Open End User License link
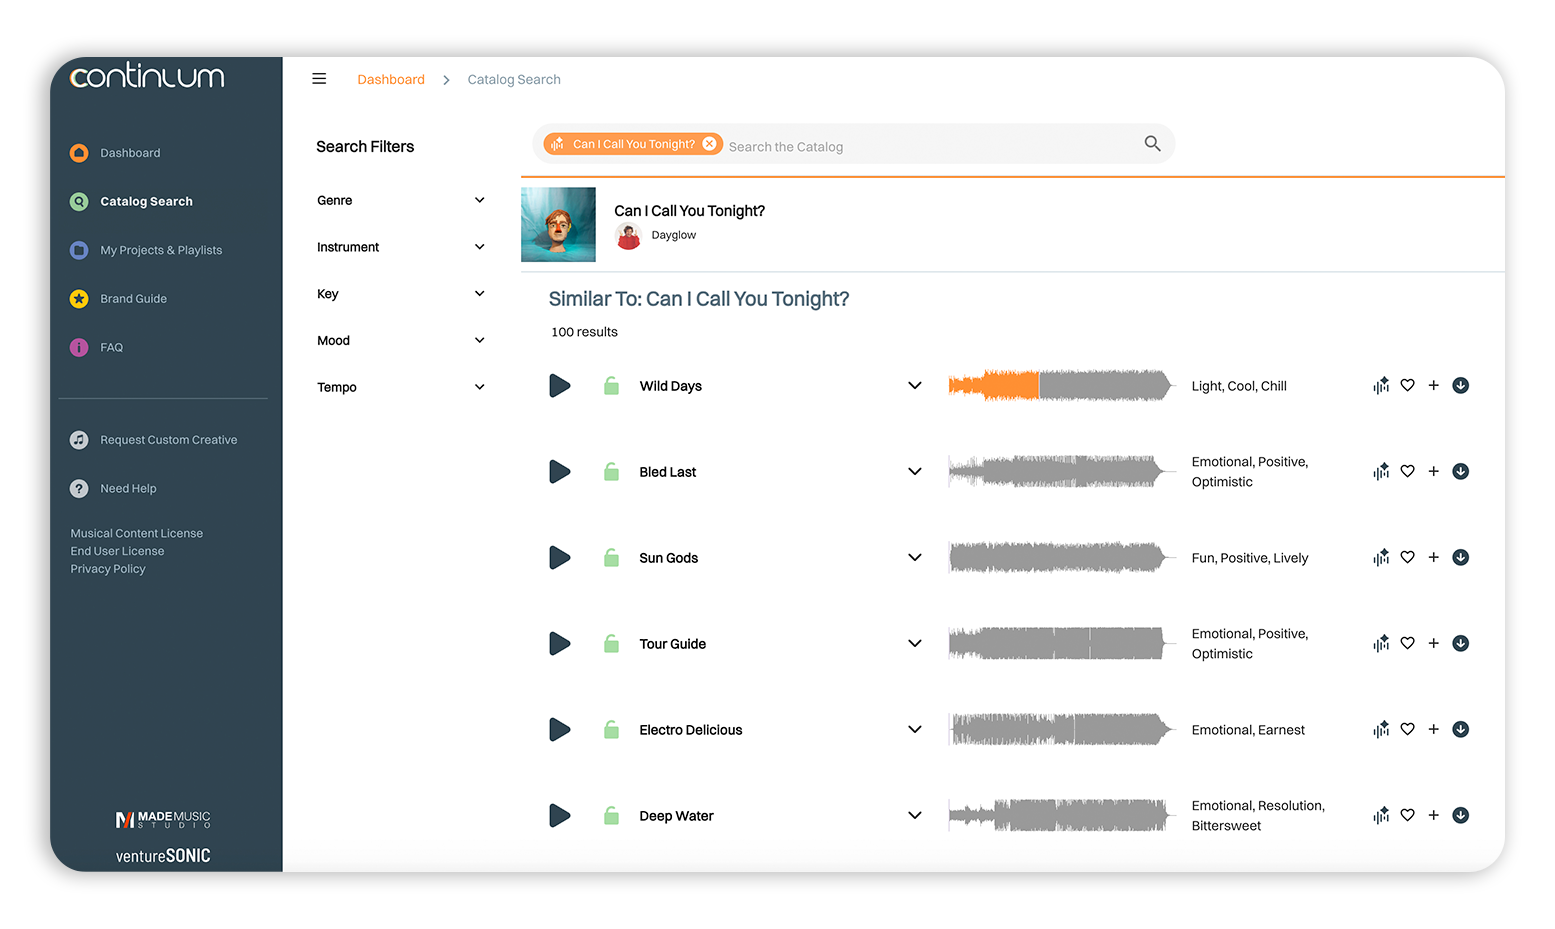Viewport: 1555px width, 929px height. (117, 551)
